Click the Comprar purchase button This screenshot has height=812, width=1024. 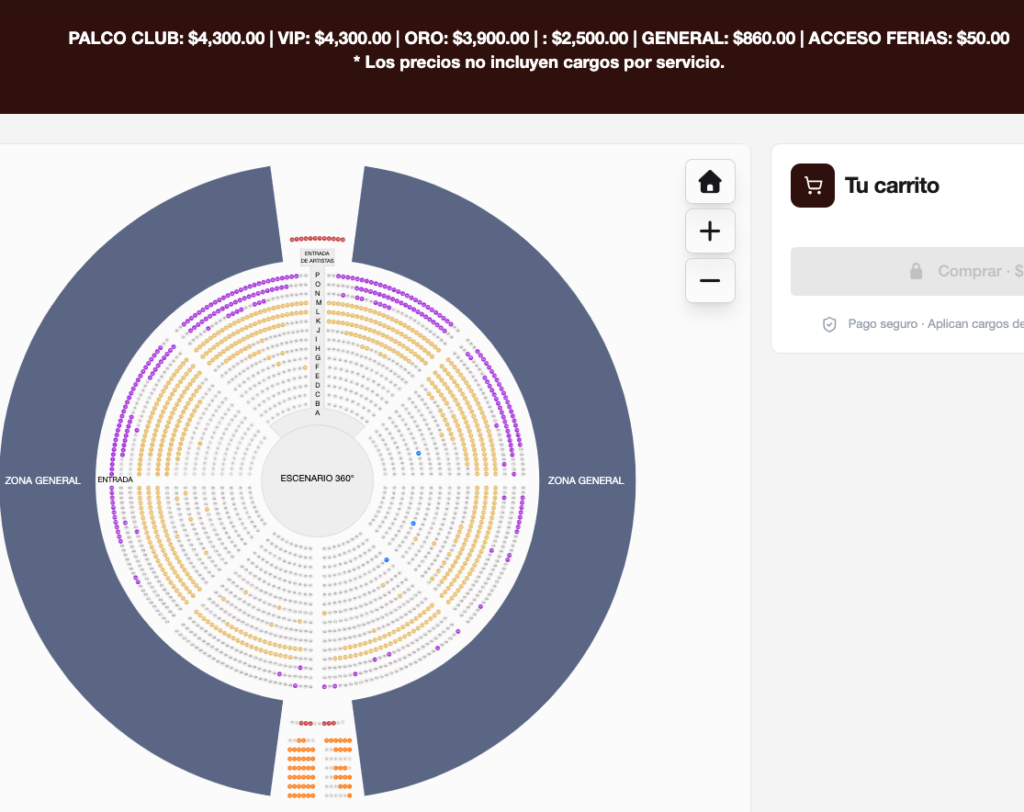pyautogui.click(x=907, y=271)
